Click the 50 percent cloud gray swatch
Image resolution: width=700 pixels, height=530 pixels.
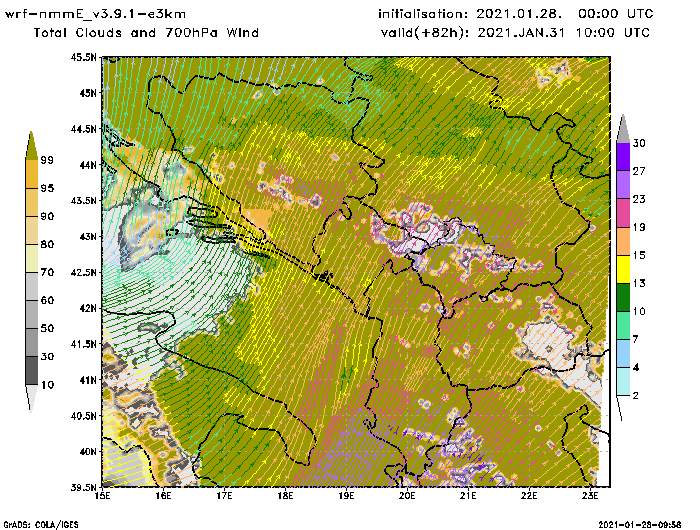coord(32,342)
